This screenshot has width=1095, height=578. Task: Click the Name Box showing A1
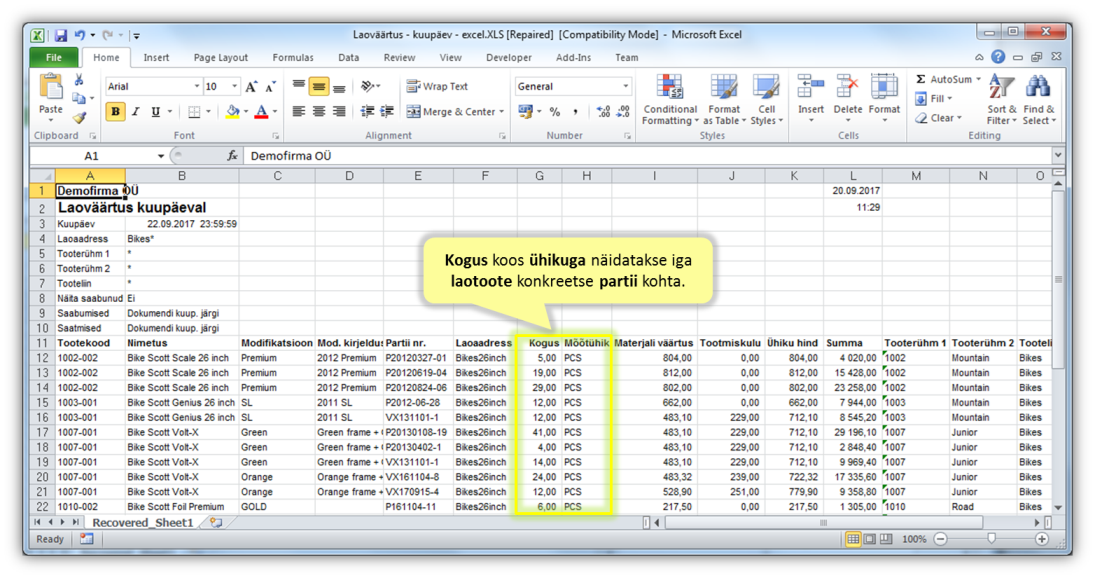91,156
